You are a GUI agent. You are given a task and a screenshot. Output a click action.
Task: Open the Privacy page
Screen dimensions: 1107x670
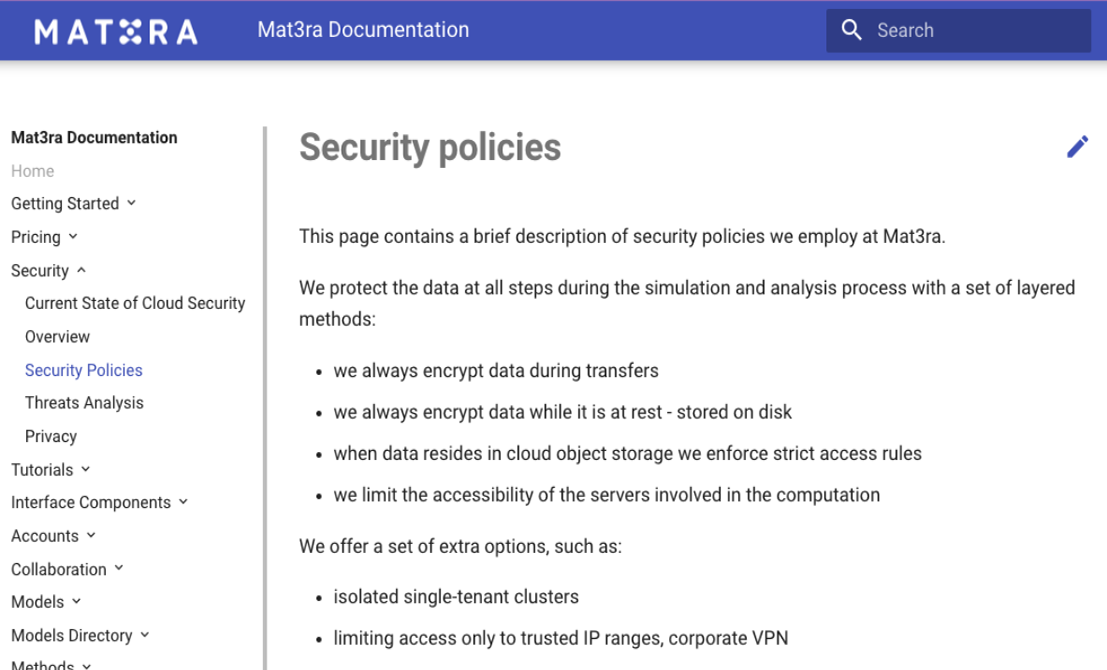click(51, 436)
